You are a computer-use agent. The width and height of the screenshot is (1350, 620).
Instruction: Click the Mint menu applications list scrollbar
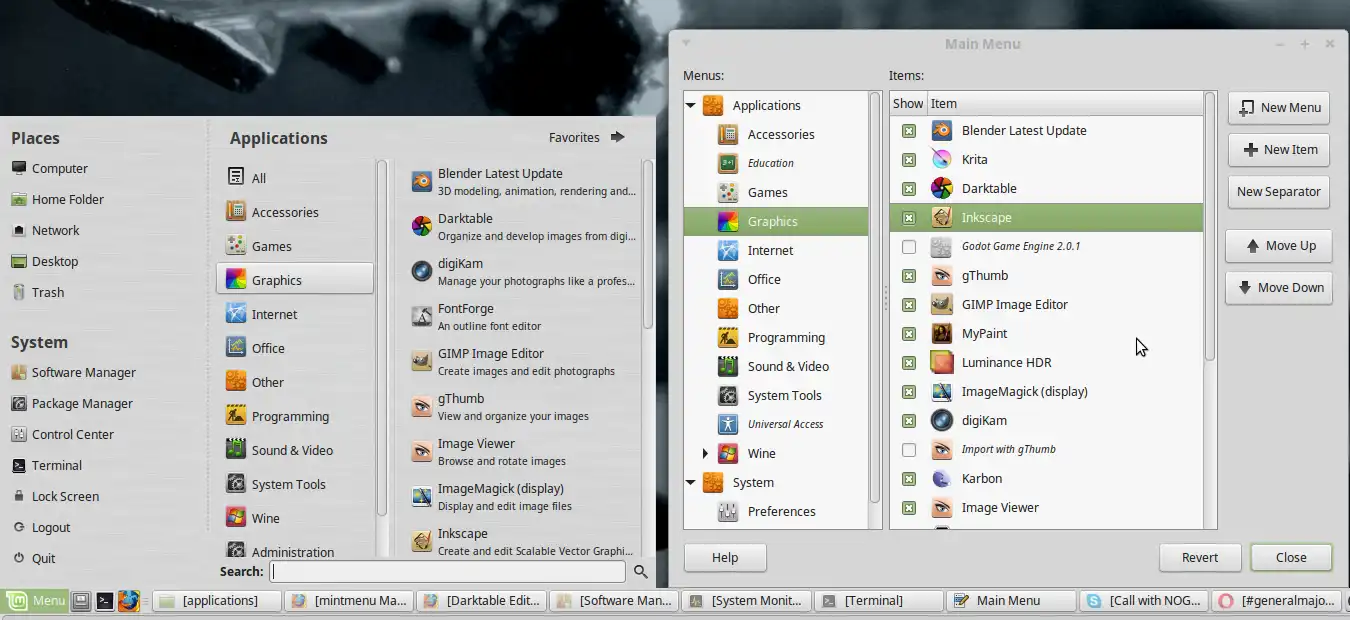[648, 245]
